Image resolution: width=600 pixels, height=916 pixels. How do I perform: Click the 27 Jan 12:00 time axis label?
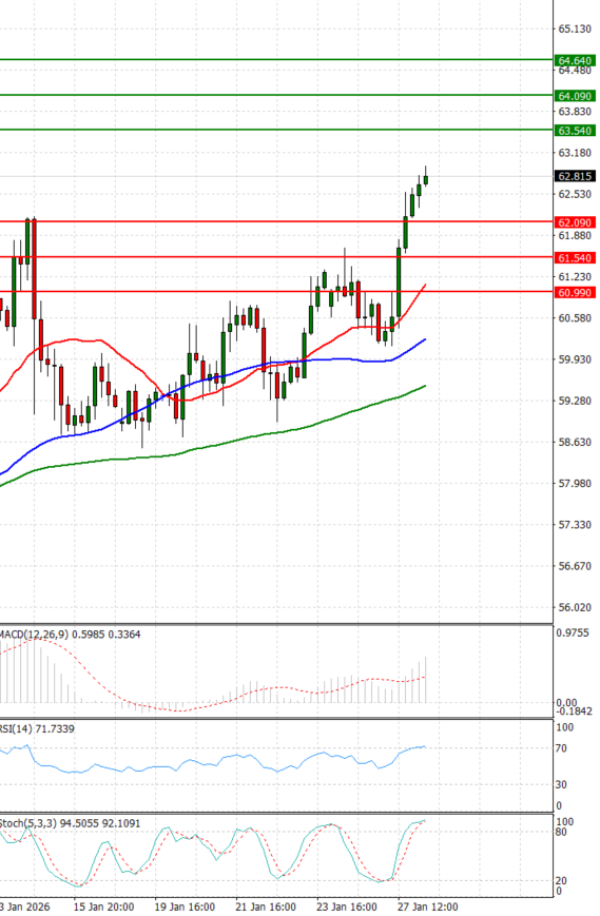tap(427, 907)
